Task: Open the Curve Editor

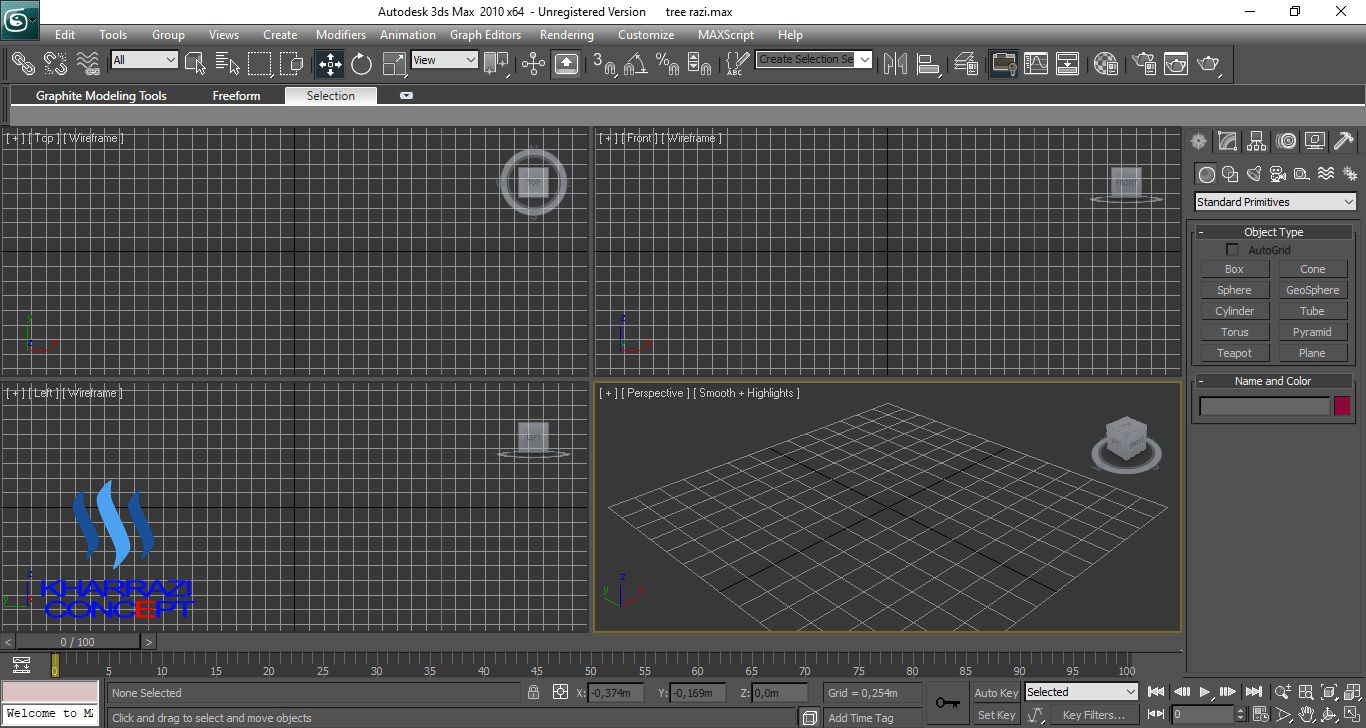Action: 1036,64
